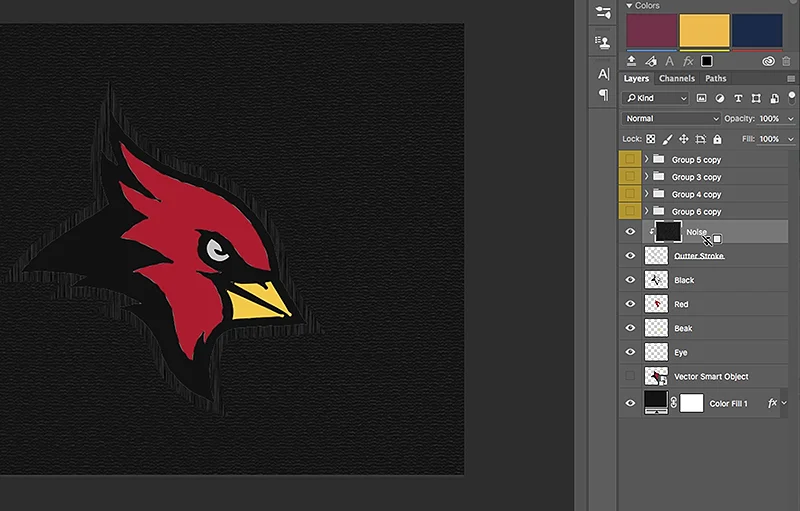Expand the Group 5 copy folder

[x=646, y=159]
